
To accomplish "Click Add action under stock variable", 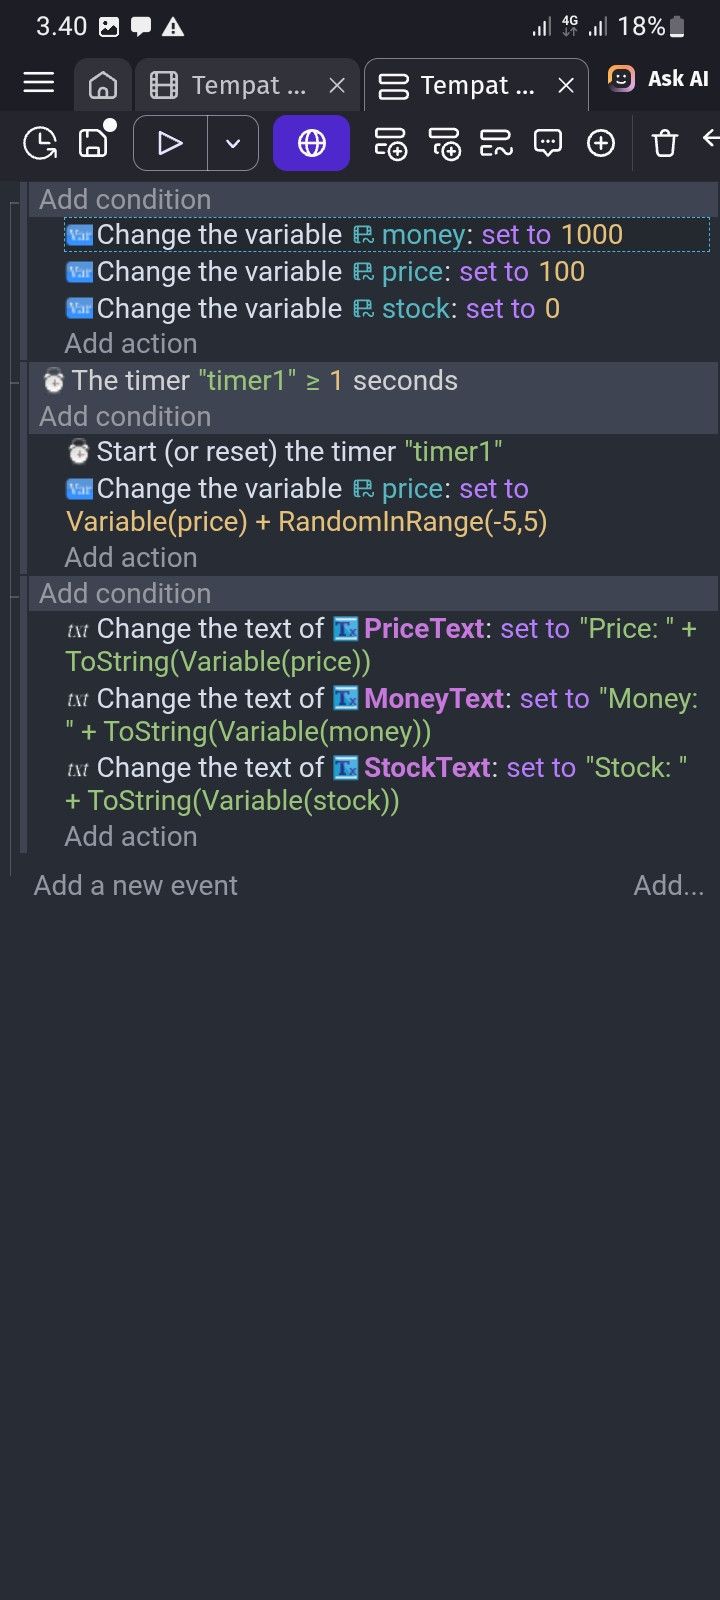I will coord(131,344).
